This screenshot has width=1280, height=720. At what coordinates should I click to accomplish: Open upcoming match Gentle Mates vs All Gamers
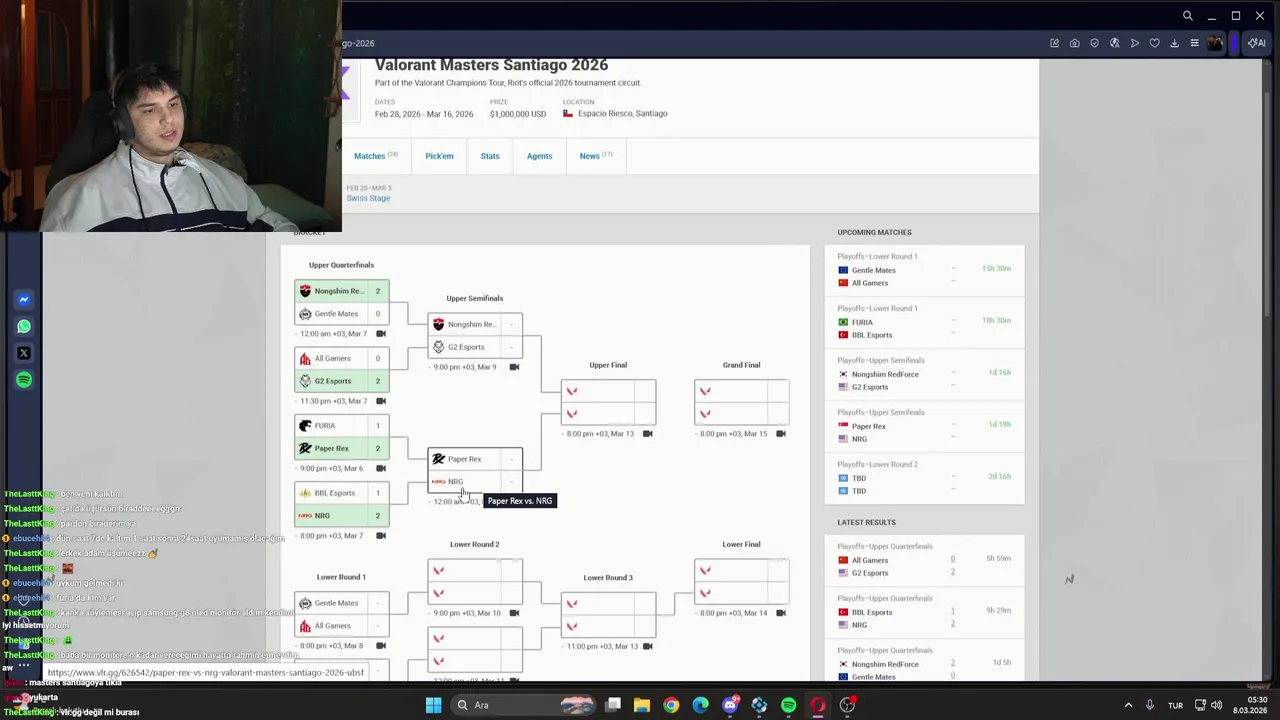924,270
